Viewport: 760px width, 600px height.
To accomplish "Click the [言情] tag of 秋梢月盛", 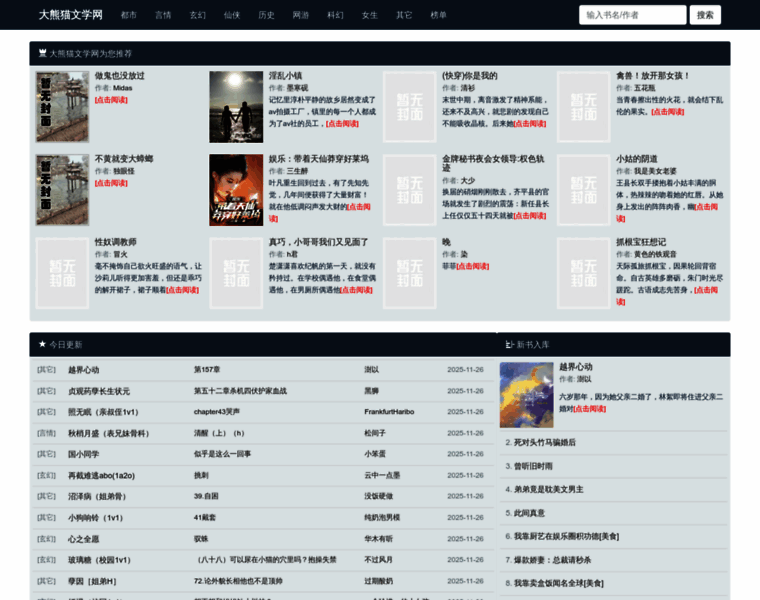I will point(47,433).
